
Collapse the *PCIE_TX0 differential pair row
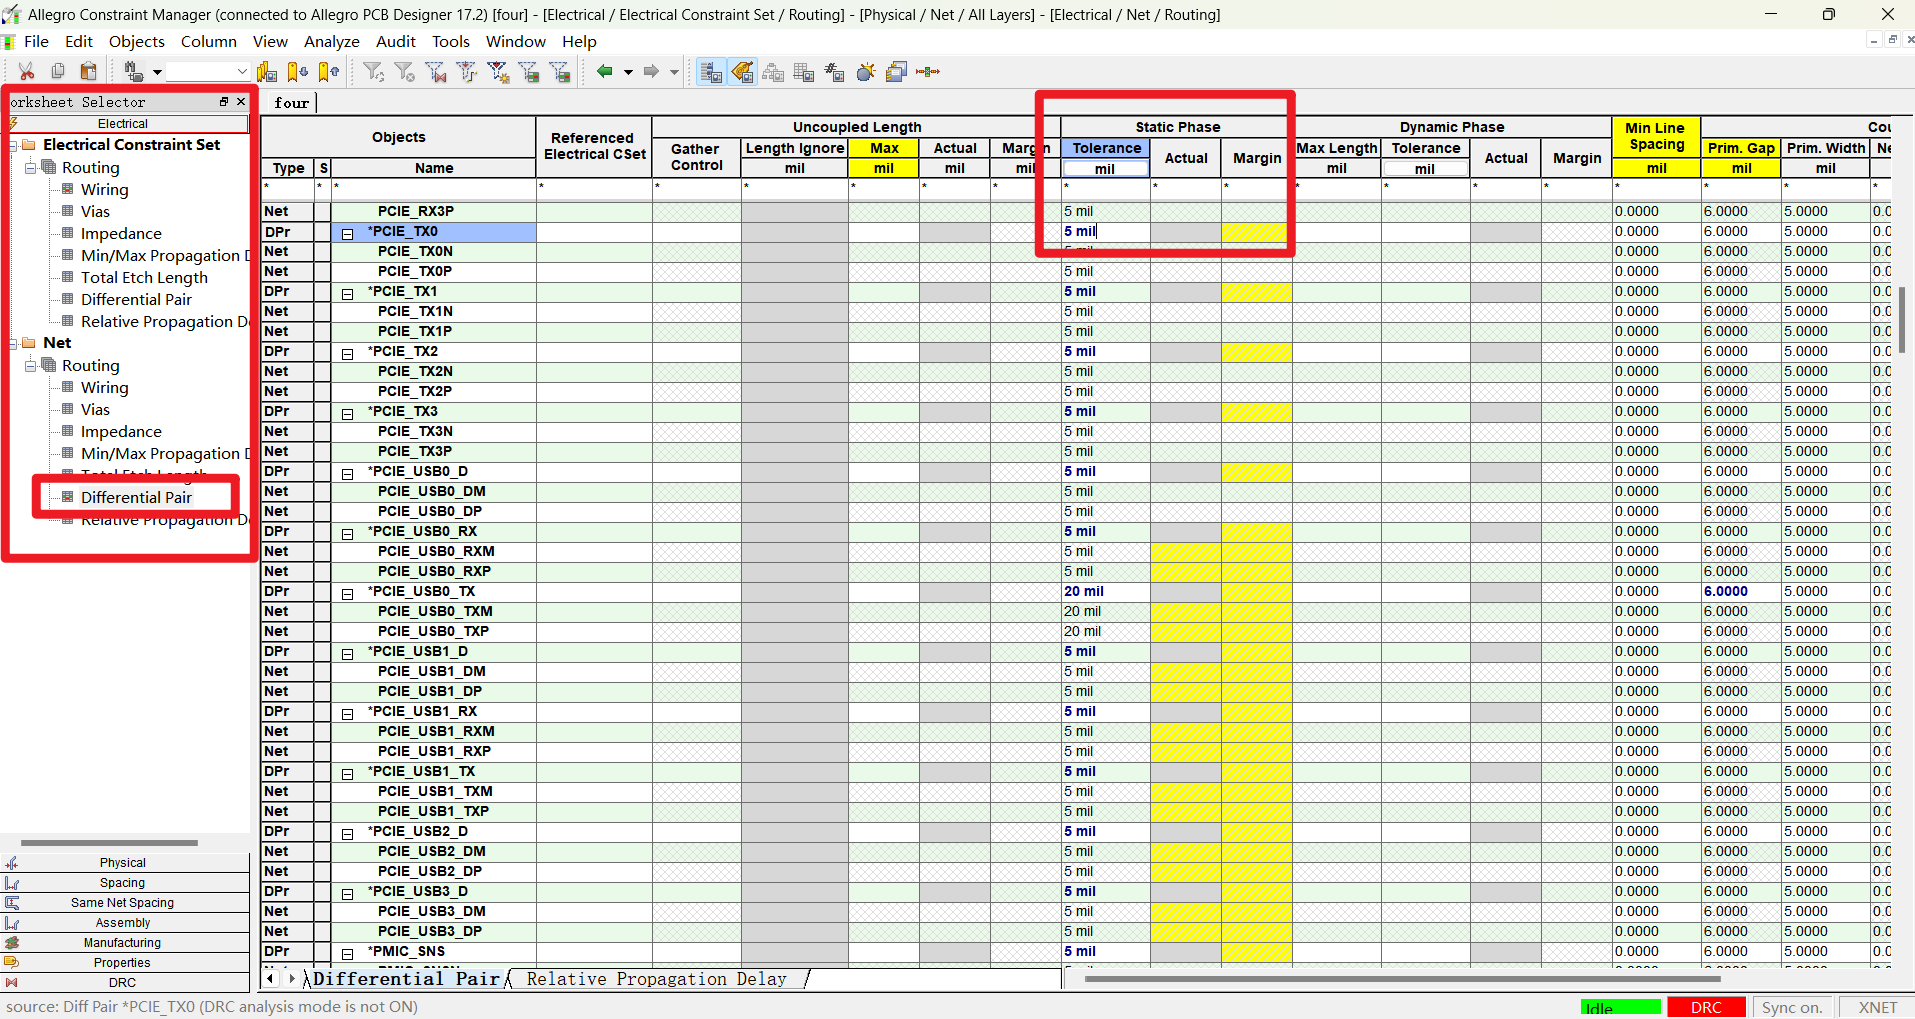(348, 234)
